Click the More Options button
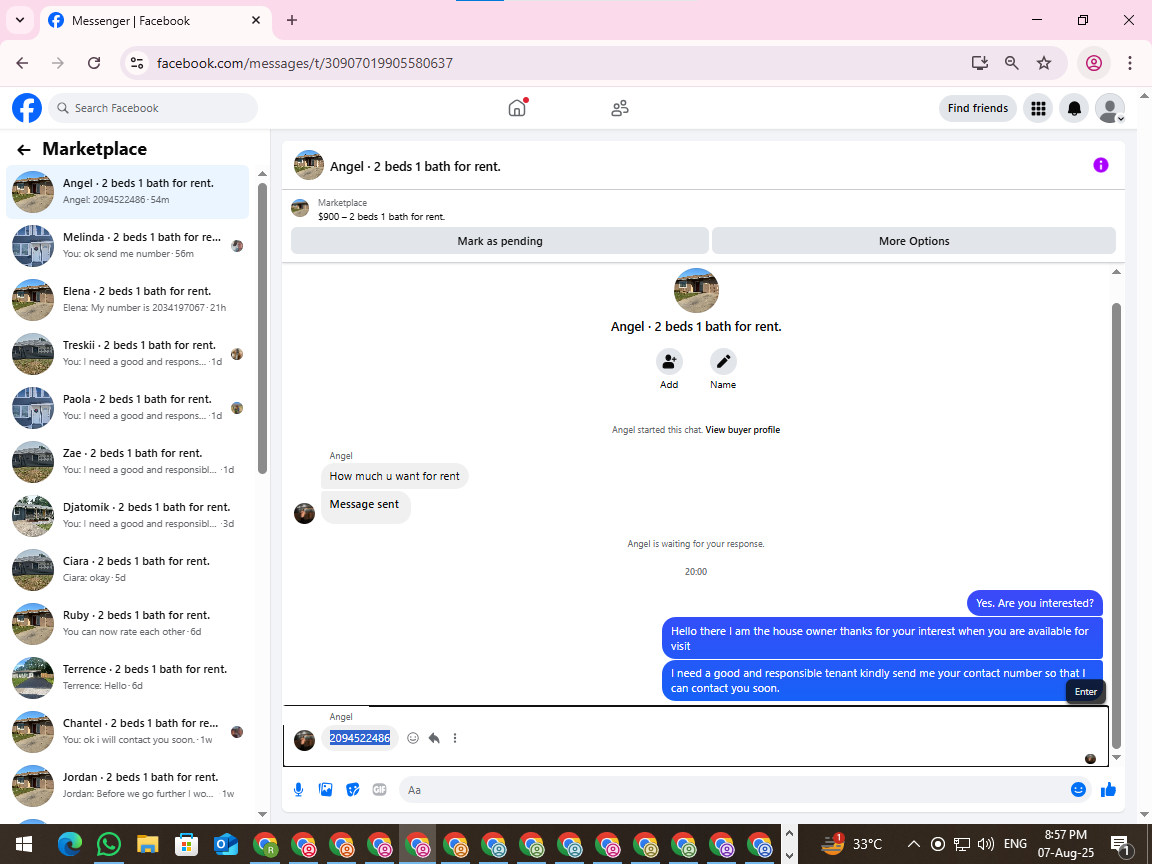 914,241
